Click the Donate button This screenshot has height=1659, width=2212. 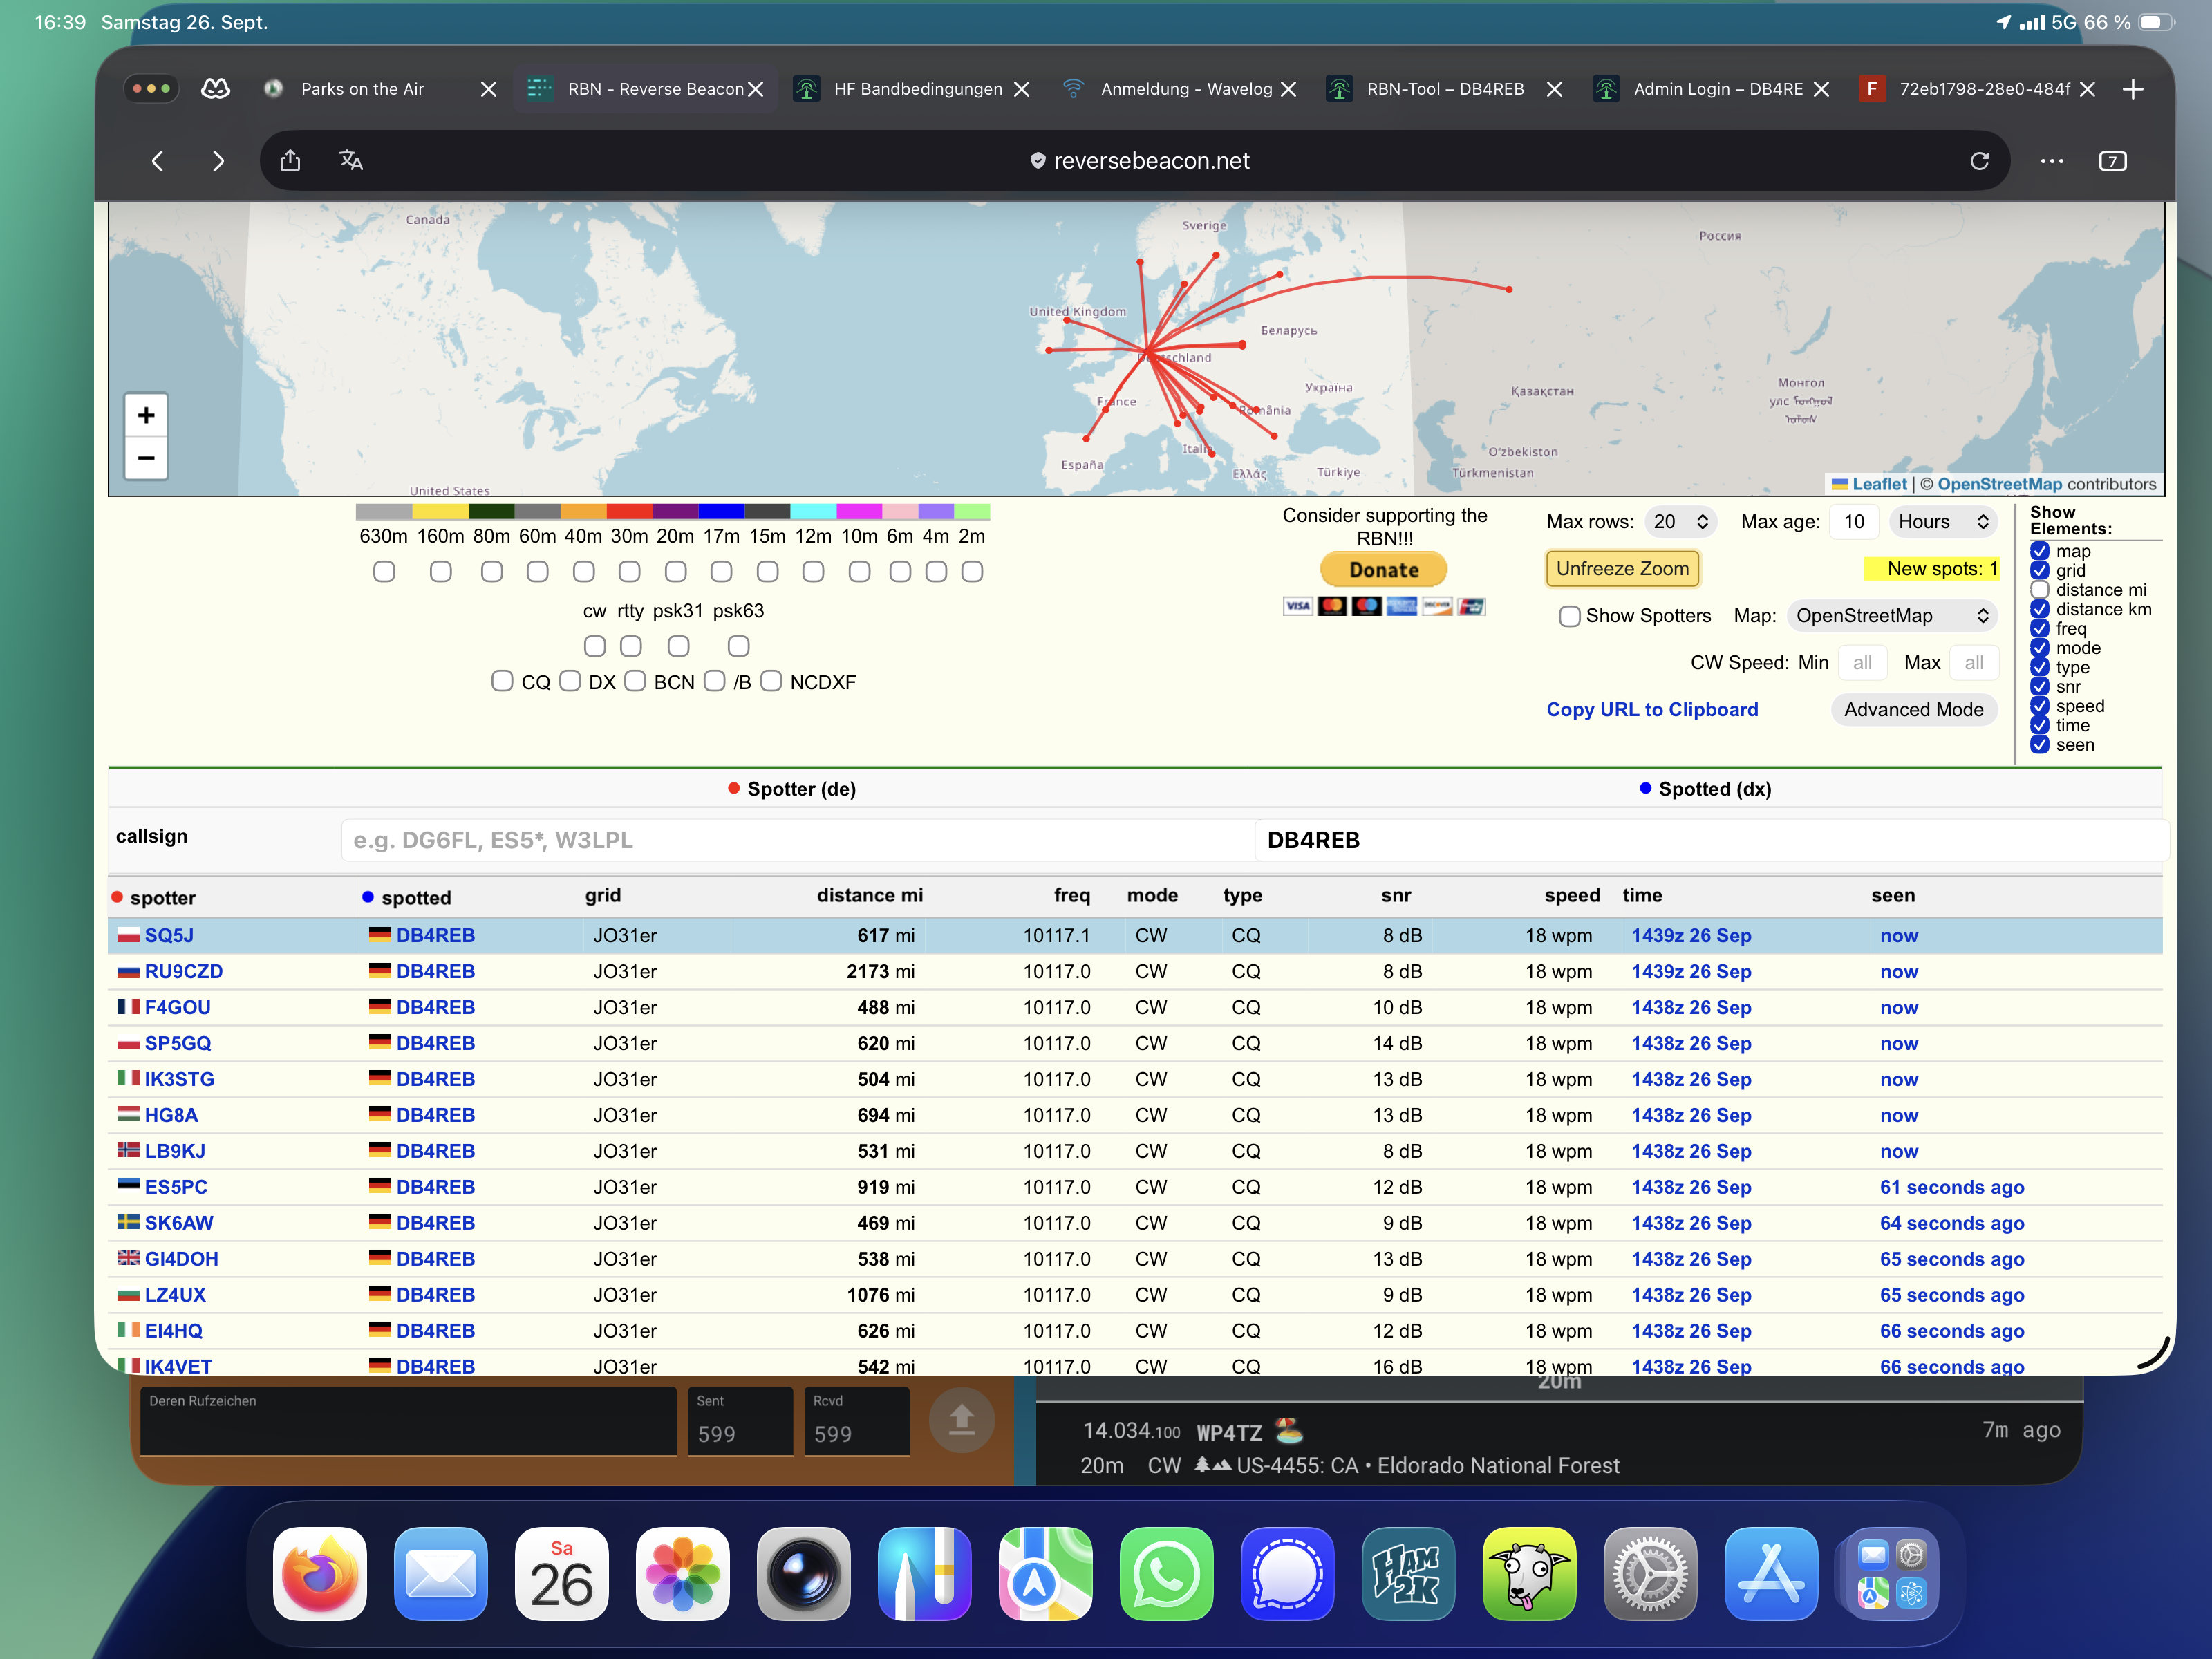click(1384, 570)
